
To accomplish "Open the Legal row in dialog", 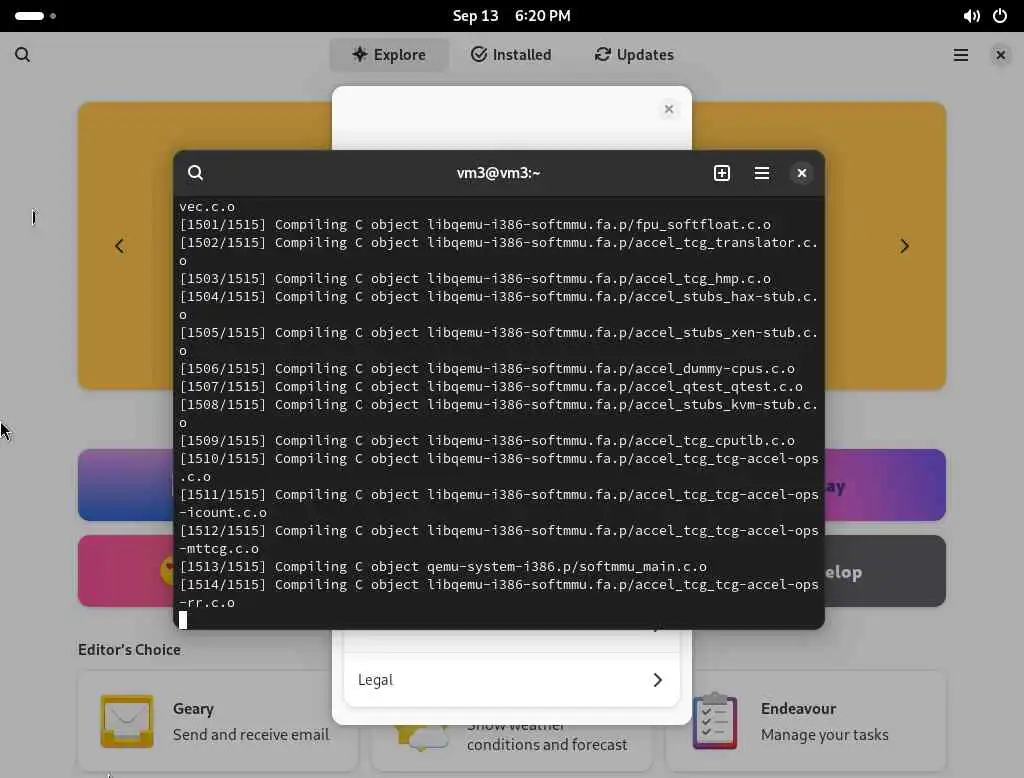I will pyautogui.click(x=511, y=679).
